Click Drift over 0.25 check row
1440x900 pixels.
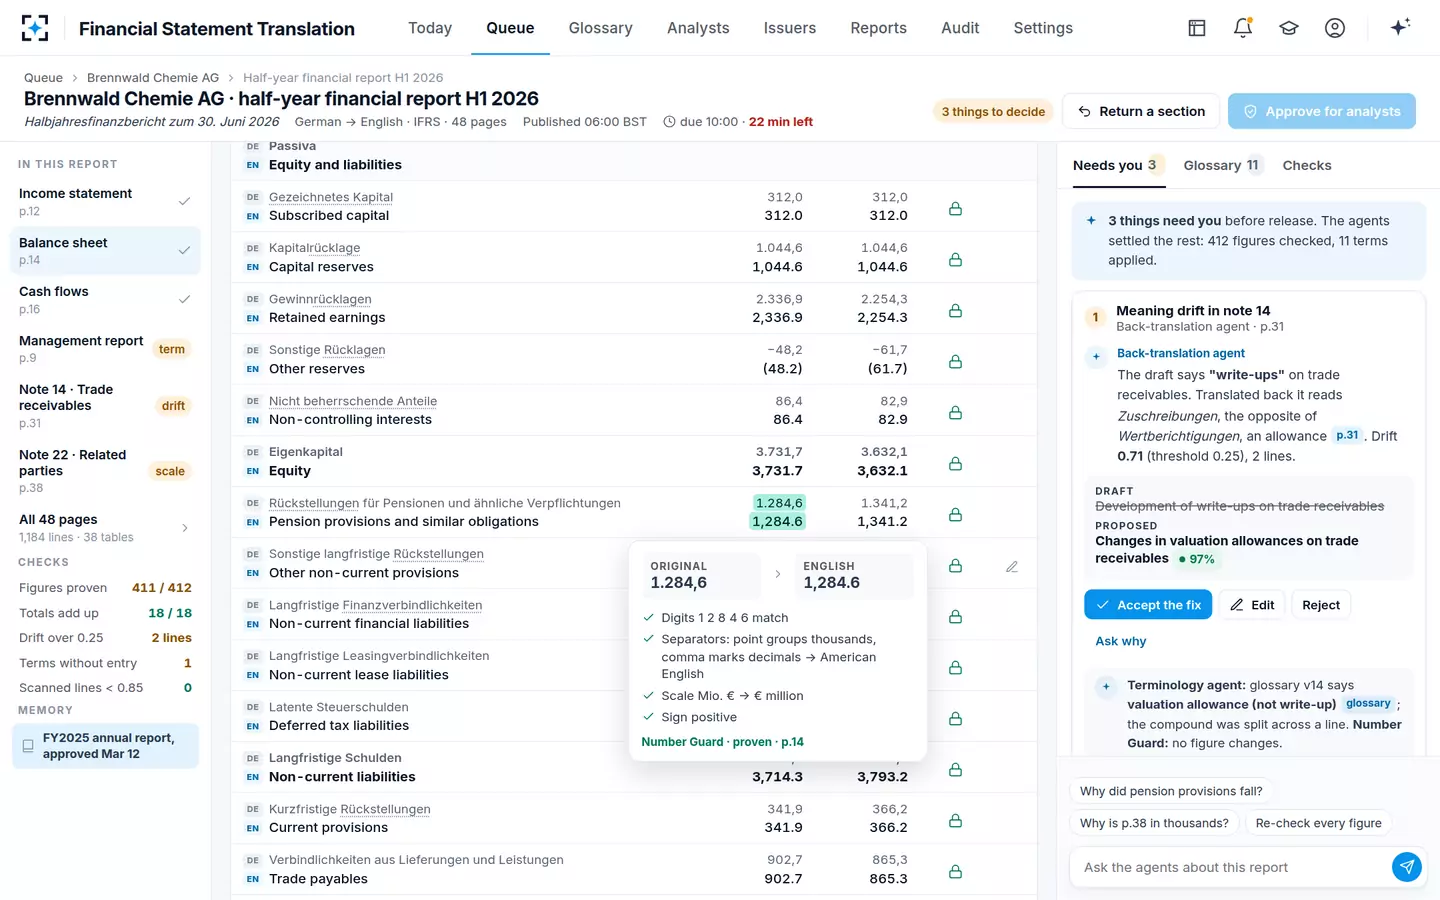[x=105, y=637]
